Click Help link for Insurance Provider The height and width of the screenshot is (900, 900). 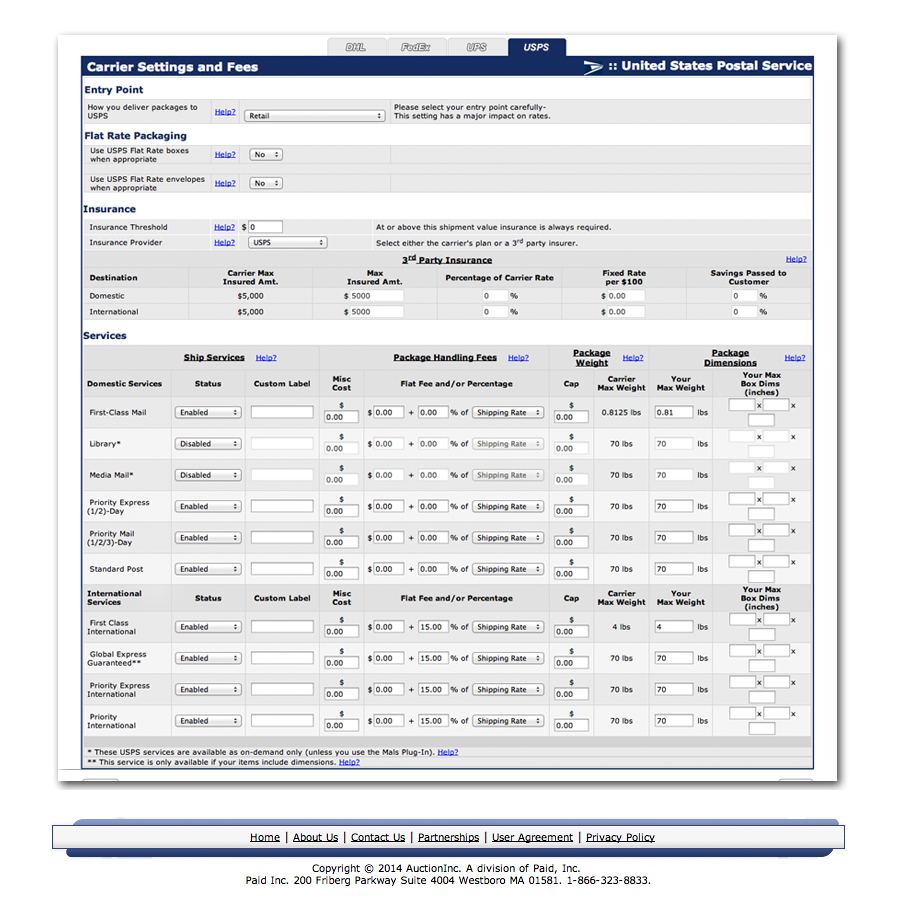(224, 243)
